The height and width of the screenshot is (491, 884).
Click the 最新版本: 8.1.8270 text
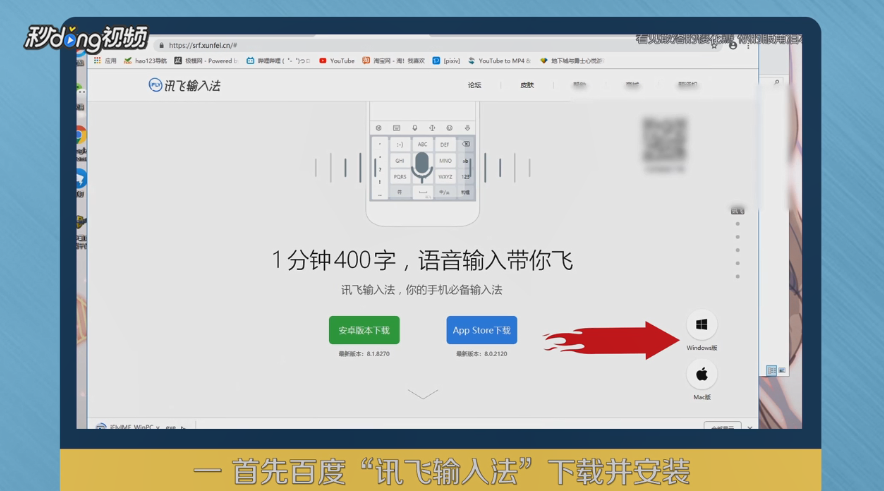click(364, 353)
